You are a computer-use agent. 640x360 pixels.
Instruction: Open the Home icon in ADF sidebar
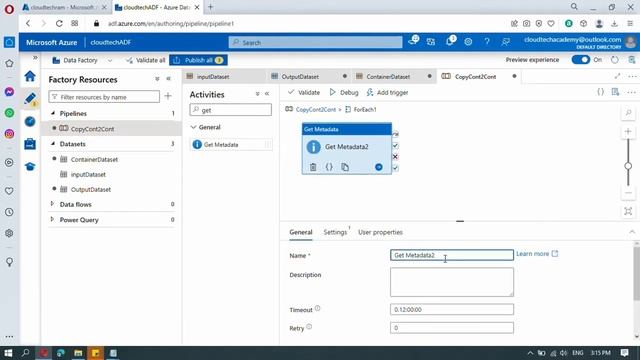(30, 76)
